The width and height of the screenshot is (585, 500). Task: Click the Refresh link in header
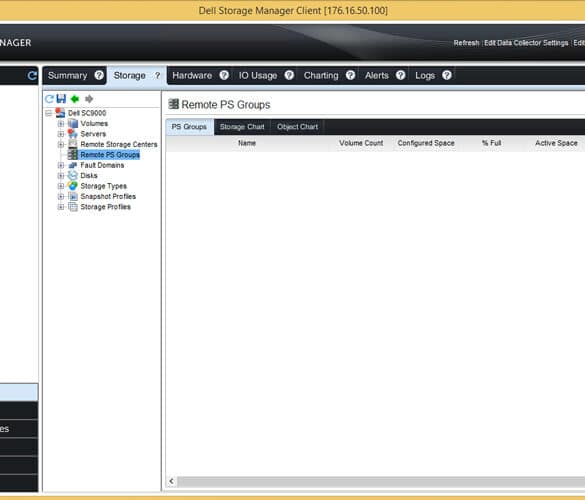466,43
